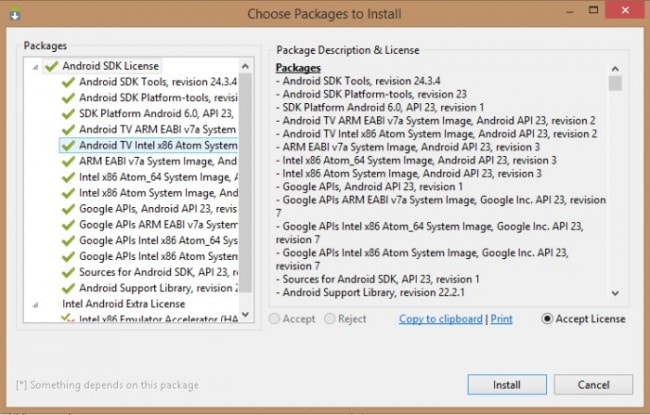
Task: Click checkmark icon beside Android TV ARM EABI v7a
Action: pyautogui.click(x=68, y=129)
